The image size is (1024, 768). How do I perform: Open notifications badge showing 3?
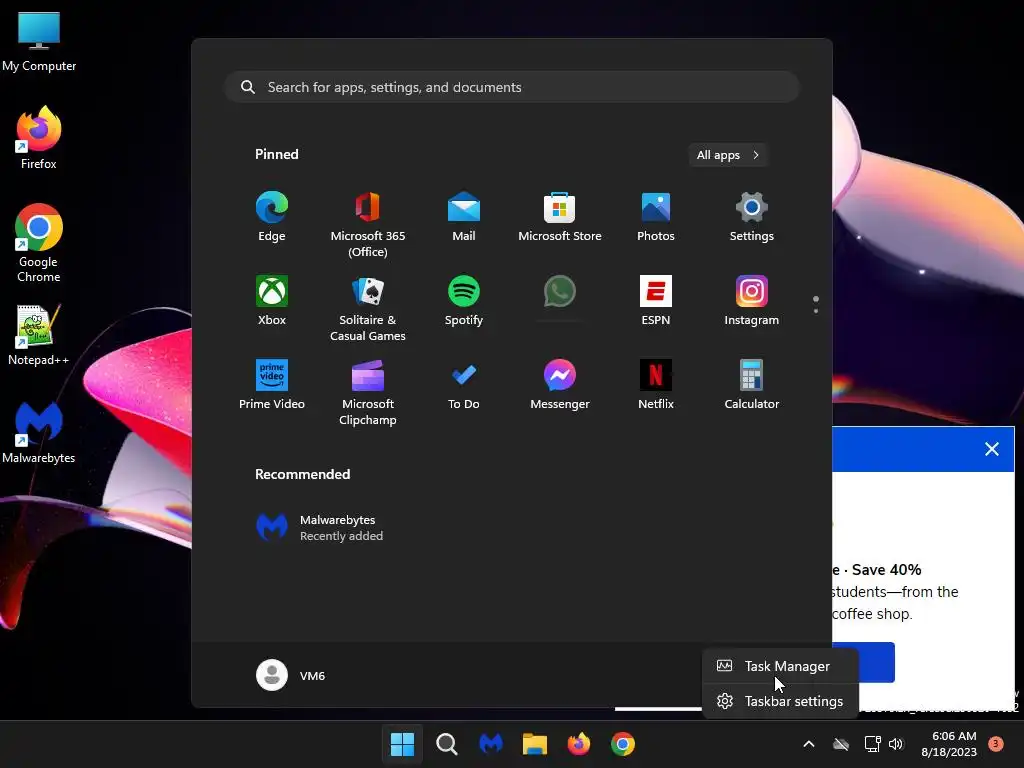(996, 743)
